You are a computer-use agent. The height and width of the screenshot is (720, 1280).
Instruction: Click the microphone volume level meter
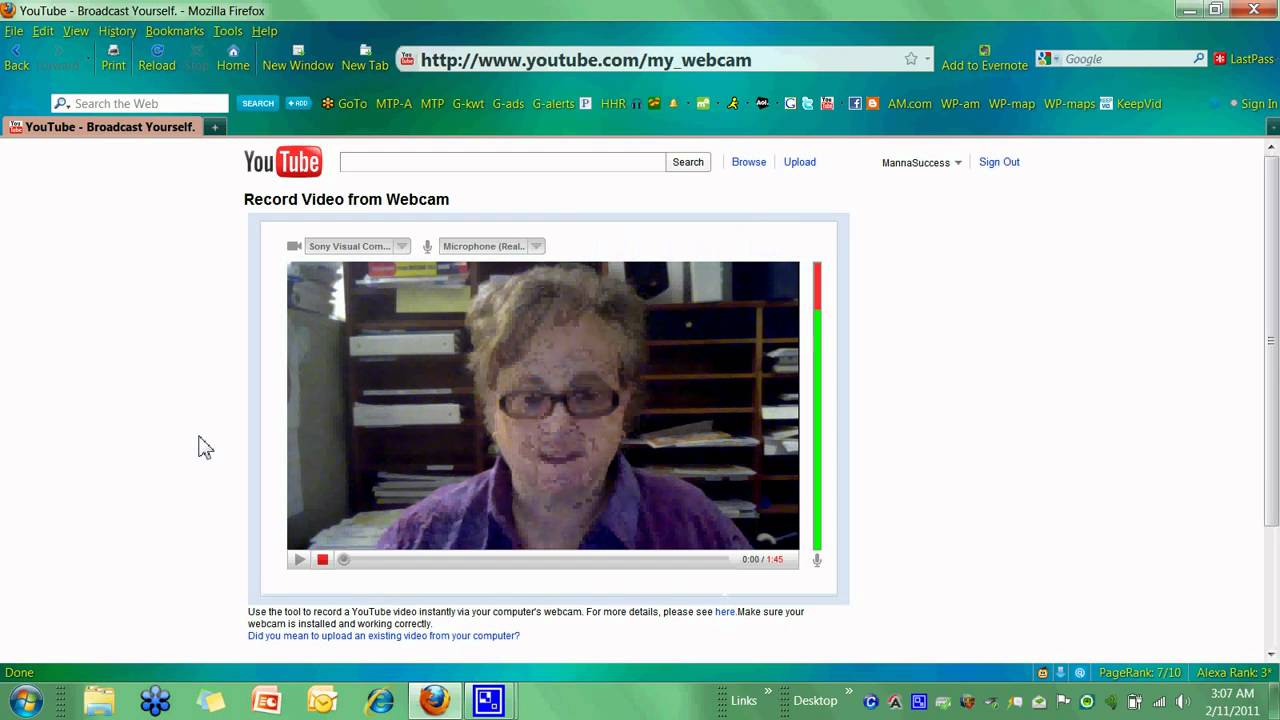pos(817,406)
